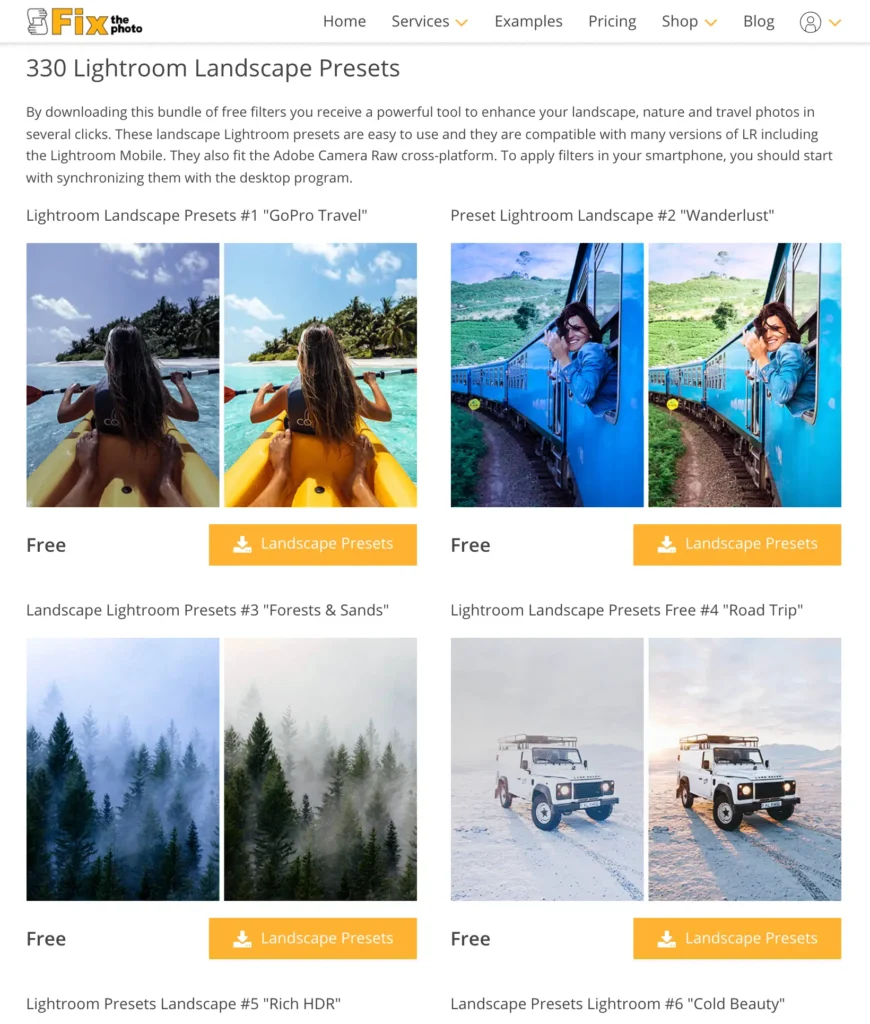Screen dimensions: 870x1024
Task: Click download icon on Wanderlust button
Action: click(x=667, y=544)
